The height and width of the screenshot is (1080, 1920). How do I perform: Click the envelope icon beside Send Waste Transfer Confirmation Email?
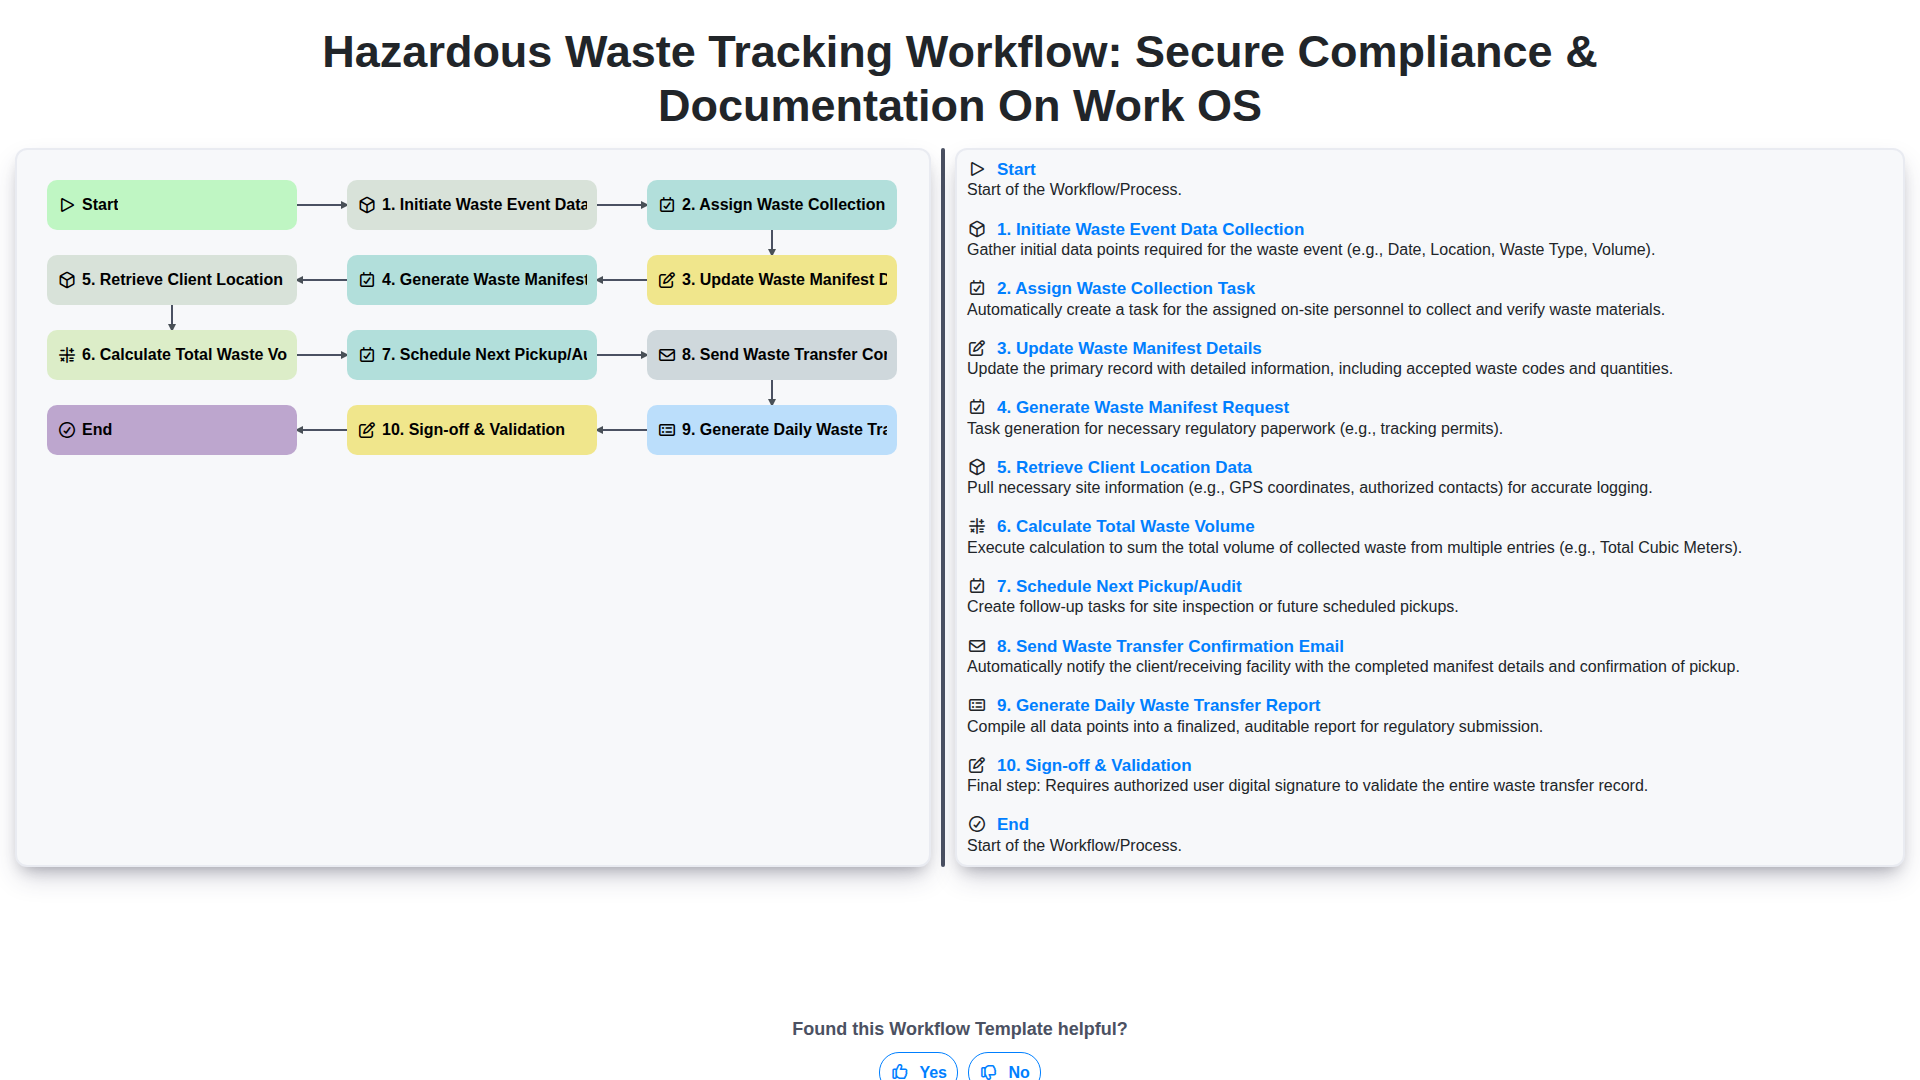(x=977, y=646)
